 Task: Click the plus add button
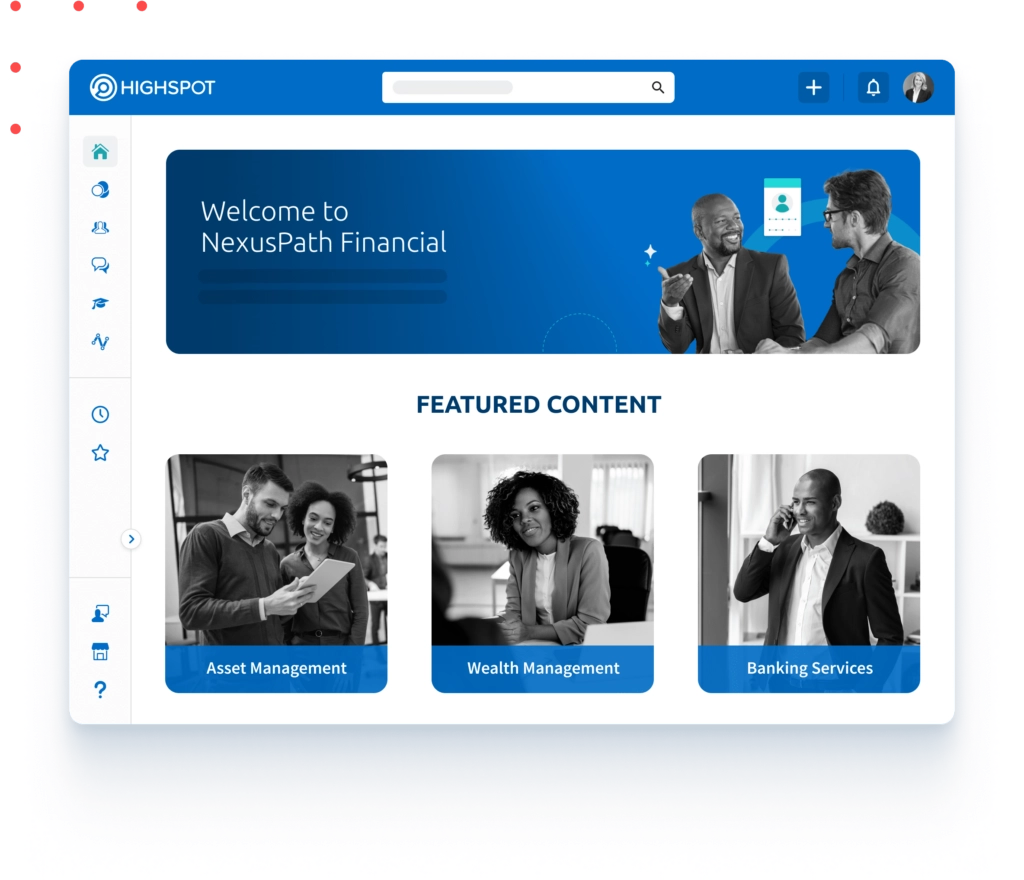814,87
